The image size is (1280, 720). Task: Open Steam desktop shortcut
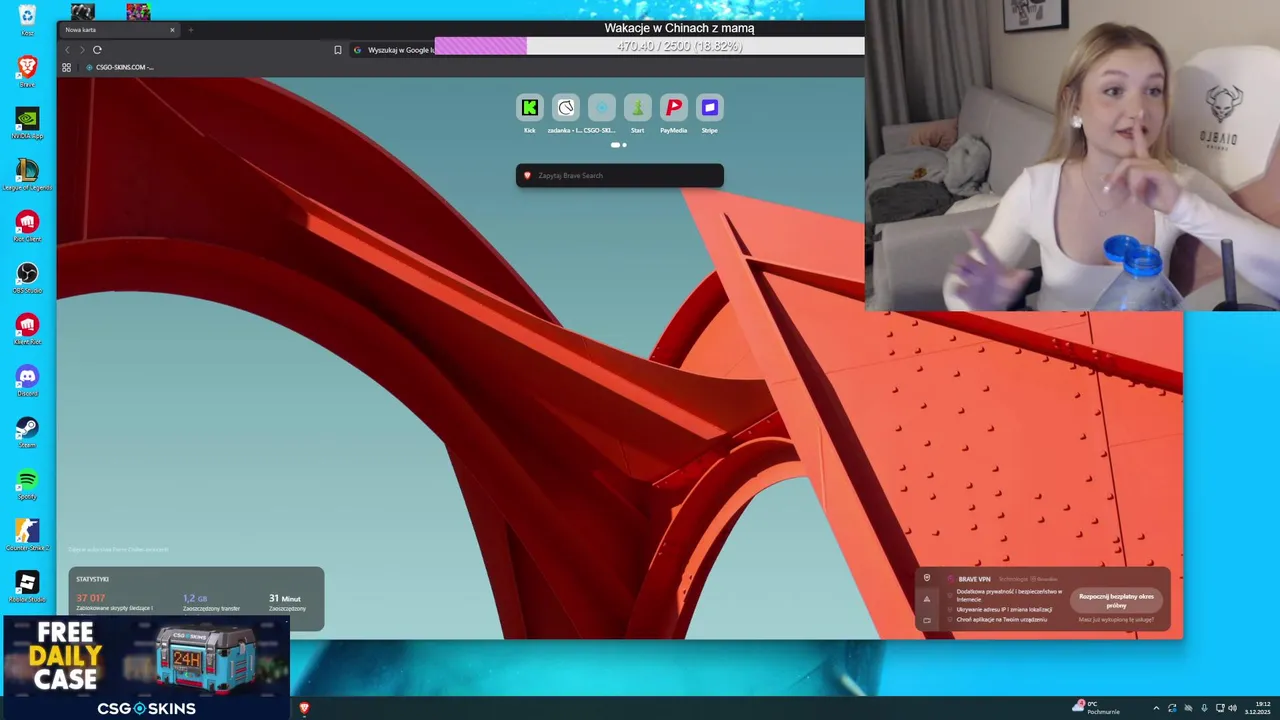[x=27, y=432]
